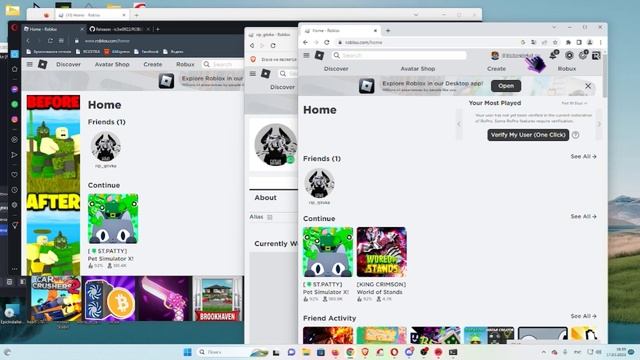Click See All next to Continue
Image resolution: width=640 pixels, height=360 pixels.
click(583, 216)
